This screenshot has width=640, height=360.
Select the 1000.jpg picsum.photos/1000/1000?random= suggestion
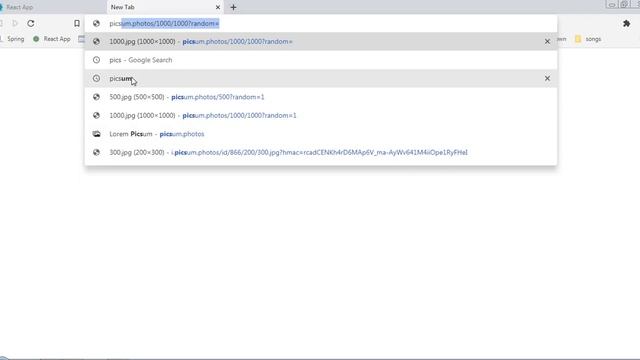click(321, 42)
